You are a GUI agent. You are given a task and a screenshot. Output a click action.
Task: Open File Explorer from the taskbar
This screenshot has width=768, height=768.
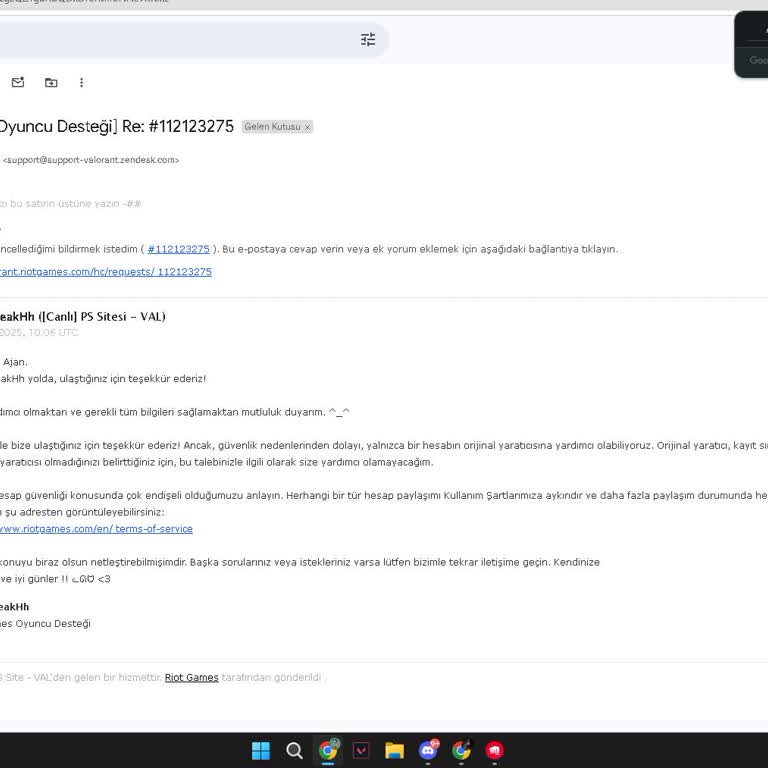[x=394, y=750]
